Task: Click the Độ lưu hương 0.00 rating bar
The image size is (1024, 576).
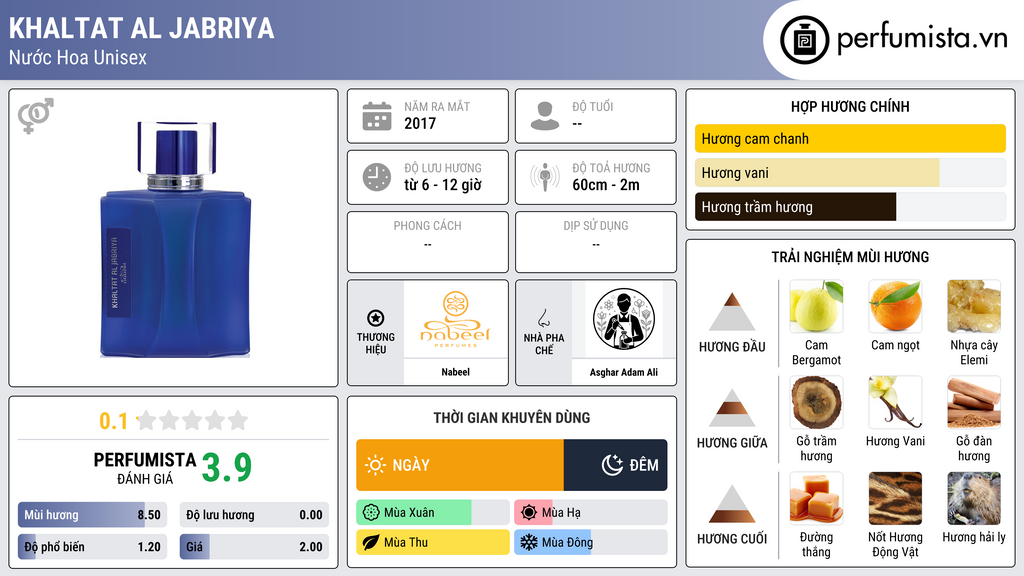Action: [x=254, y=515]
